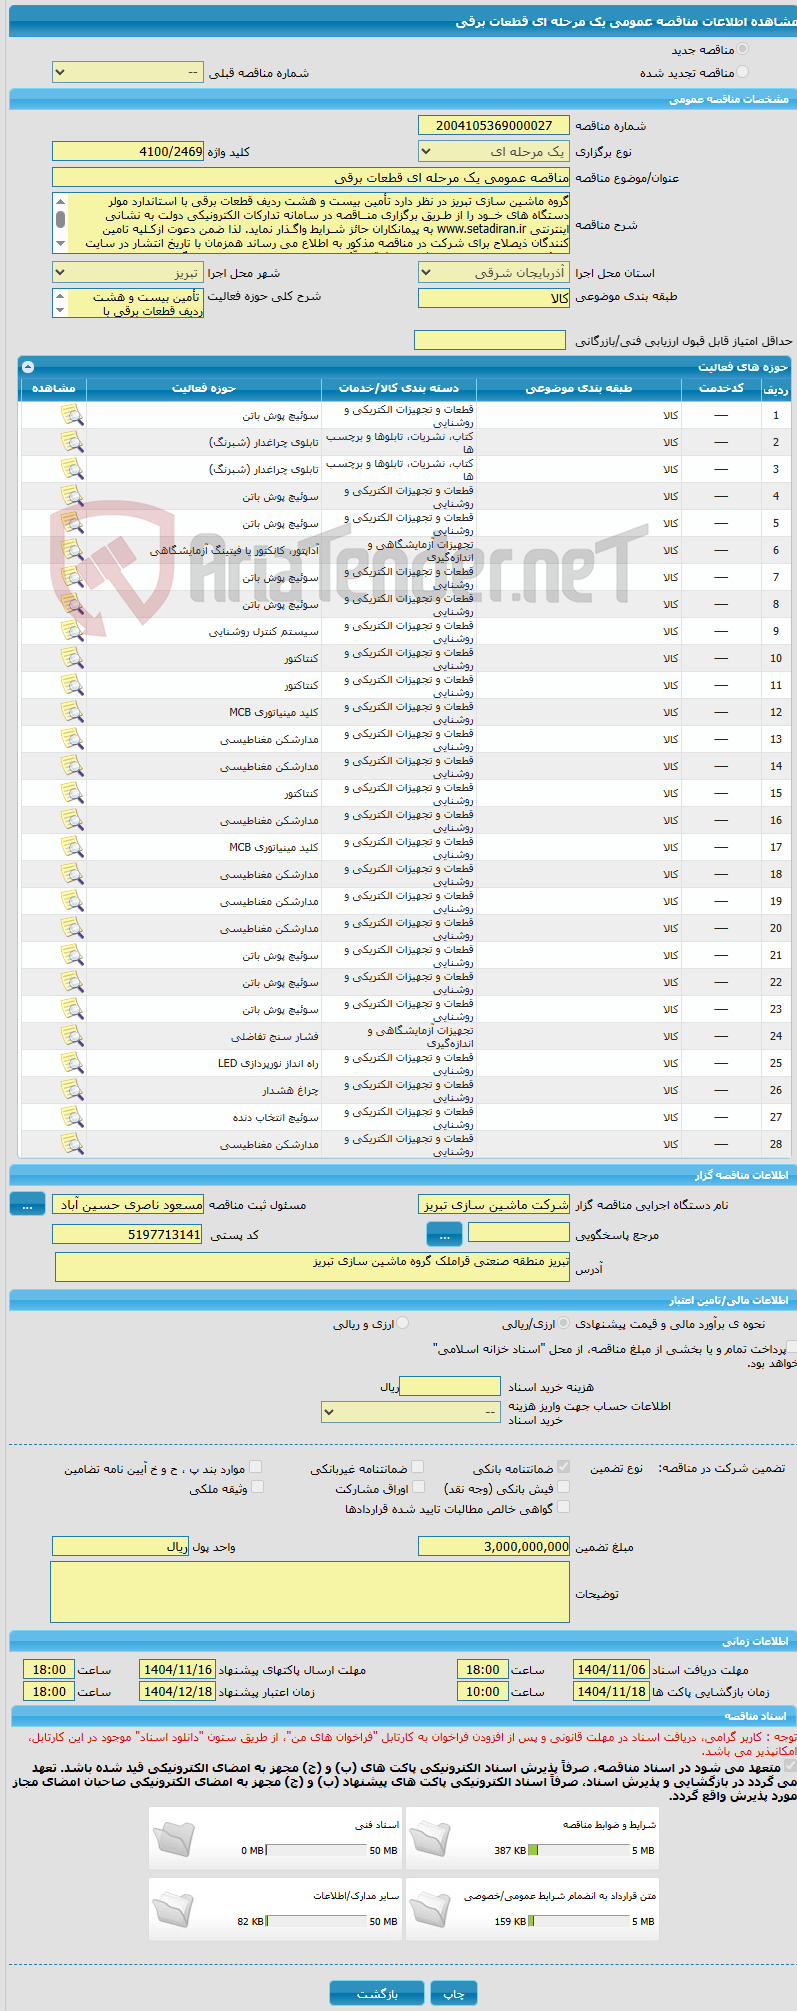Collapse the حوزه های فعالیت panel

tap(27, 367)
